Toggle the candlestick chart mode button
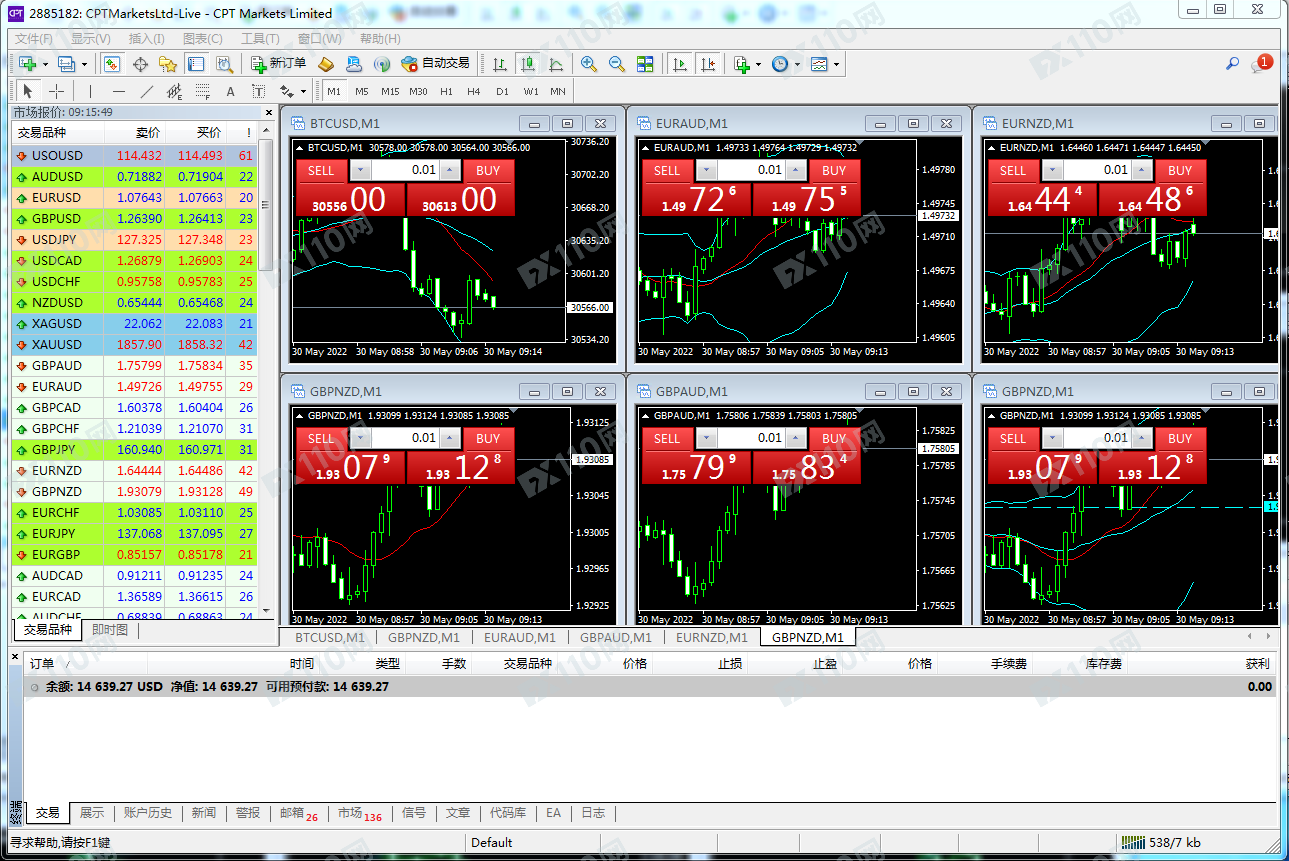Viewport: 1289px width, 861px height. 528,64
